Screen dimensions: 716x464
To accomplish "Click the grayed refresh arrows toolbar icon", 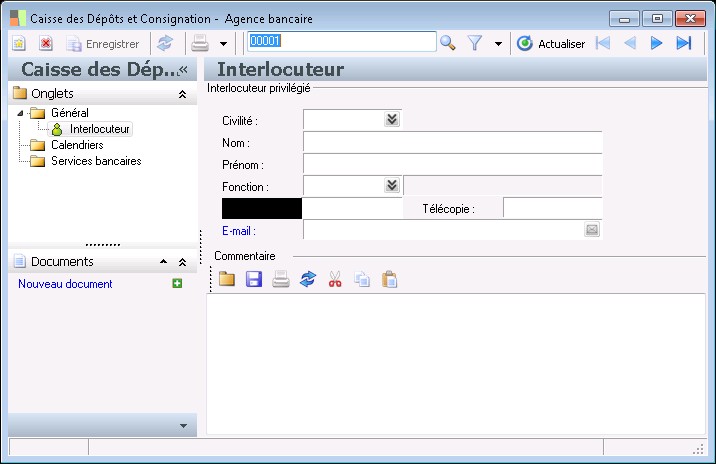I will tap(165, 44).
